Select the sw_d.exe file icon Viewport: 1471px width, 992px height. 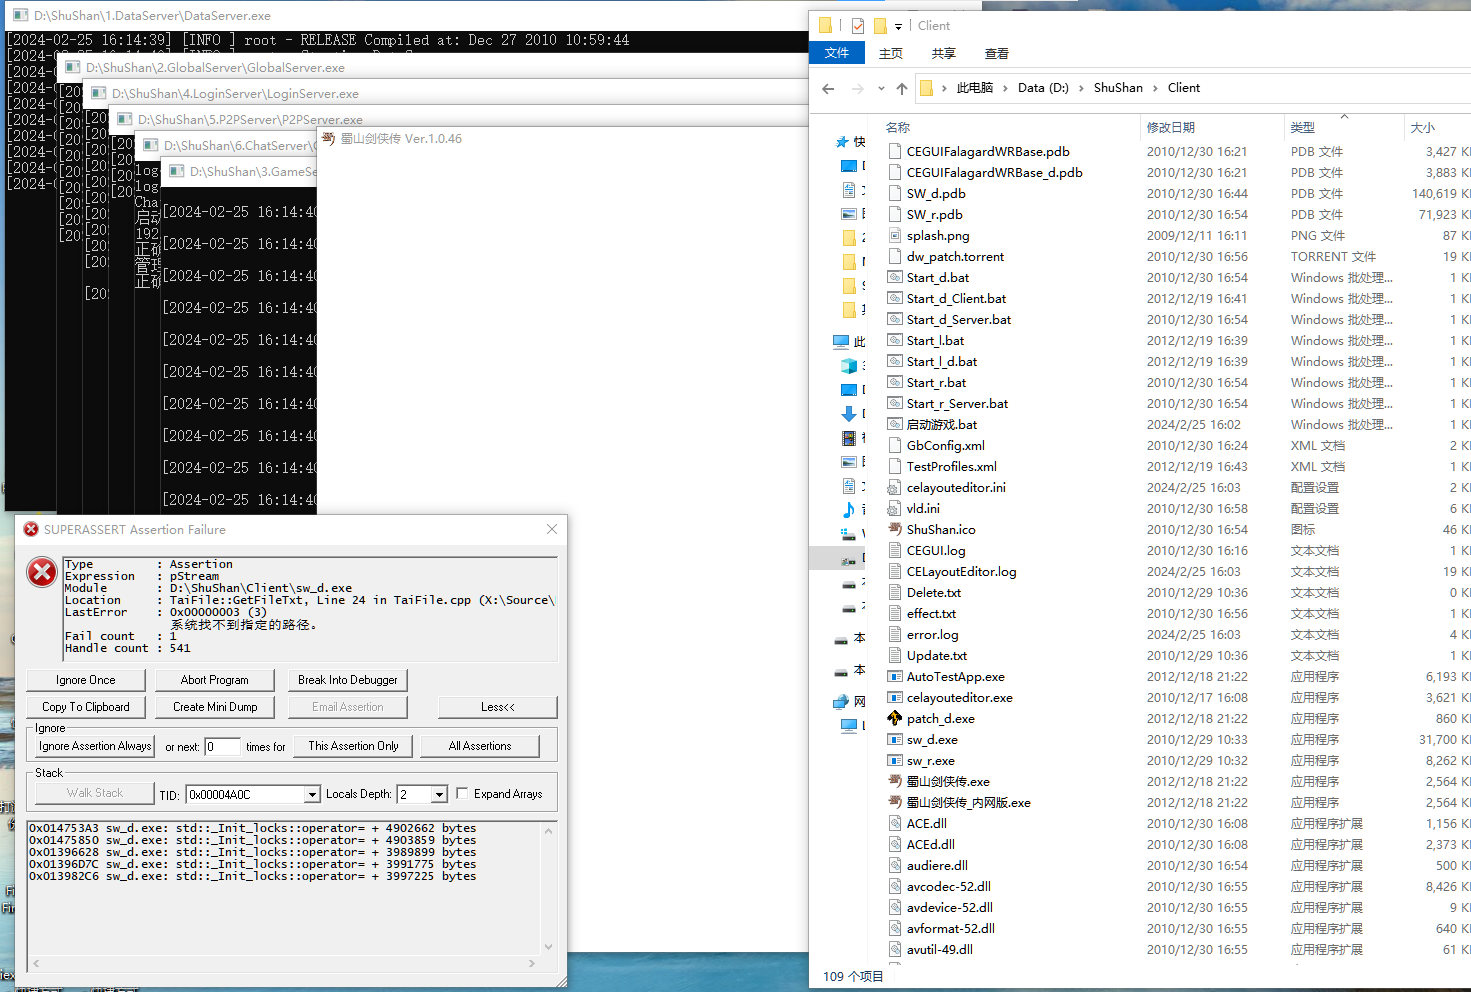click(x=895, y=739)
